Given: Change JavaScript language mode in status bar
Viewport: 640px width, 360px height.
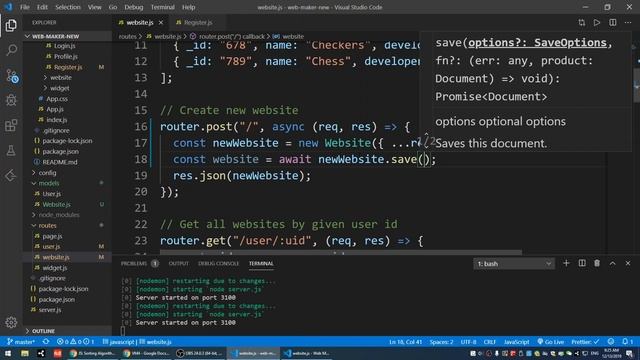Looking at the screenshot, I should pyautogui.click(x=516, y=342).
